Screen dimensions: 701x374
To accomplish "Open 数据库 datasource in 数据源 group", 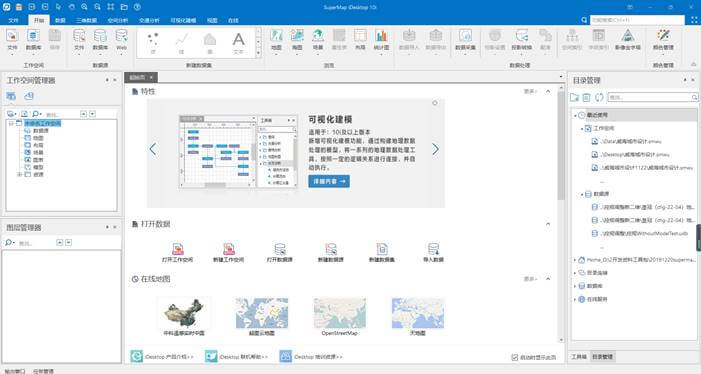I will click(100, 39).
